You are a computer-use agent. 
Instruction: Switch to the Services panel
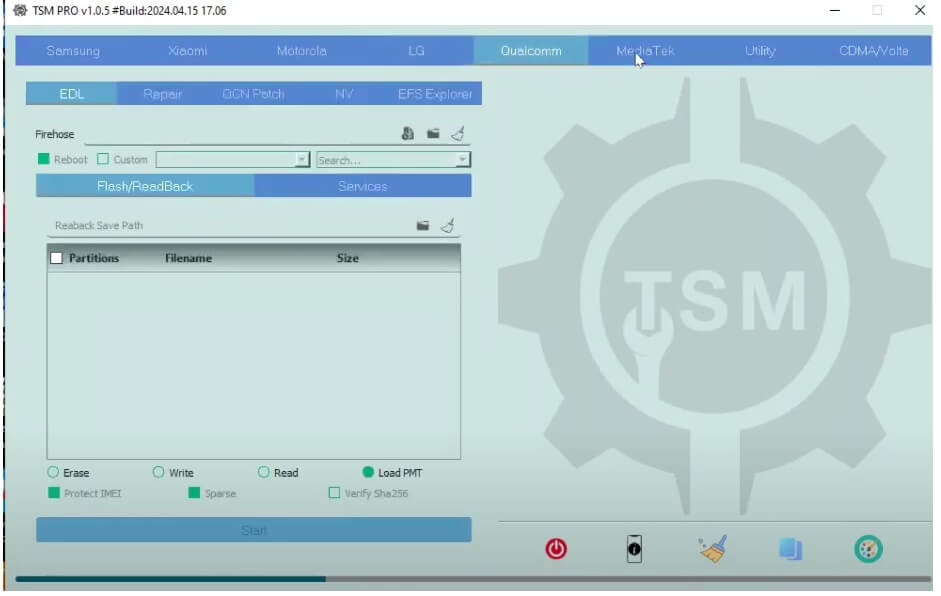[x=362, y=186]
